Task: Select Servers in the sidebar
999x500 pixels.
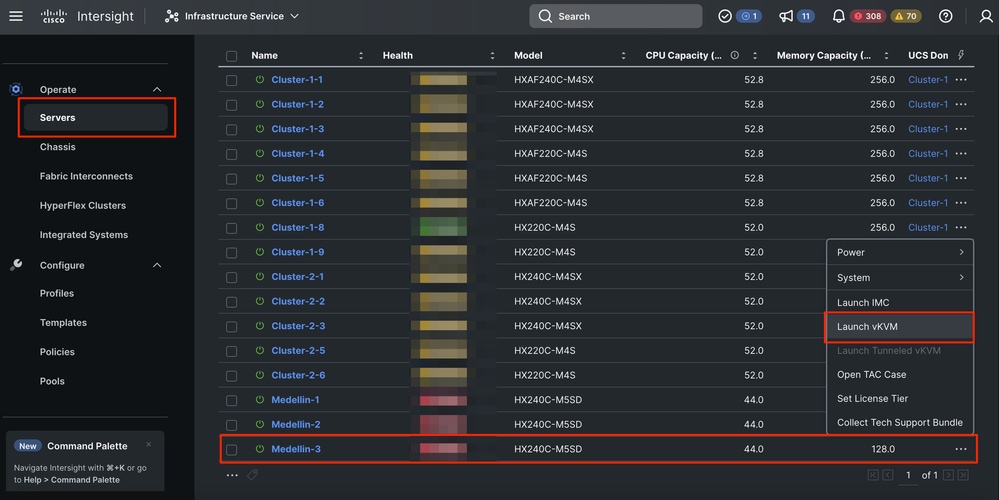Action: click(x=96, y=118)
